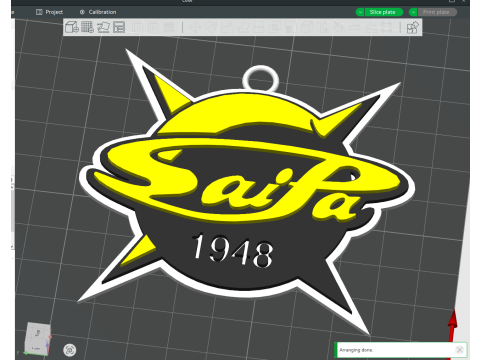
Task: Click the Add plate grid icon
Action: (x=88, y=27)
